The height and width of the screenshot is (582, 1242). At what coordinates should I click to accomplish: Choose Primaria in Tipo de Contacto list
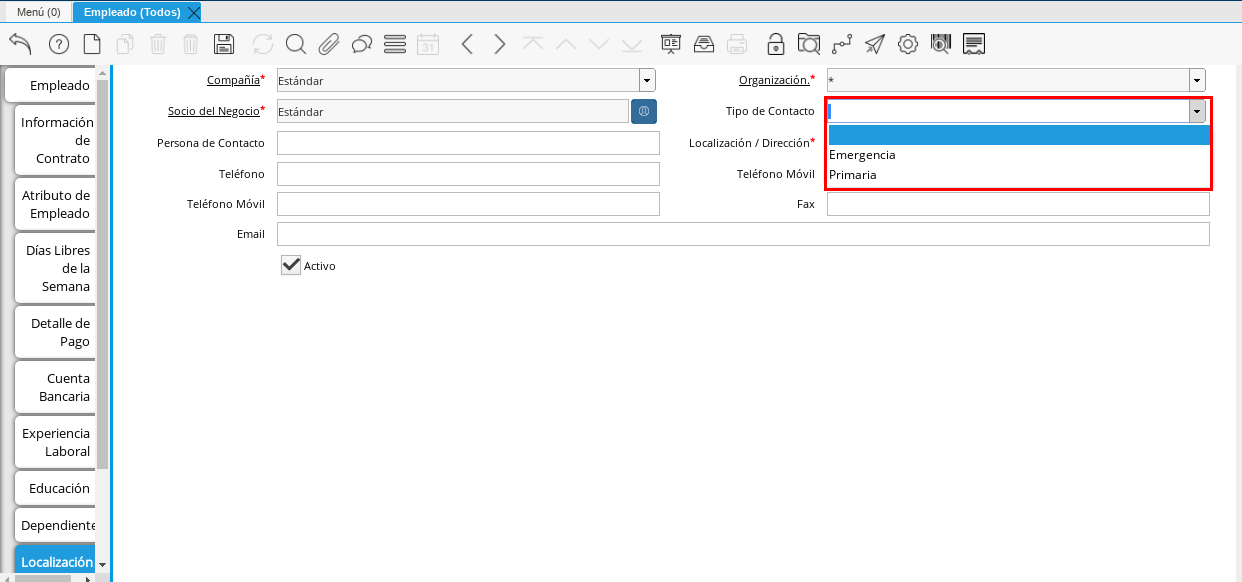coord(853,175)
